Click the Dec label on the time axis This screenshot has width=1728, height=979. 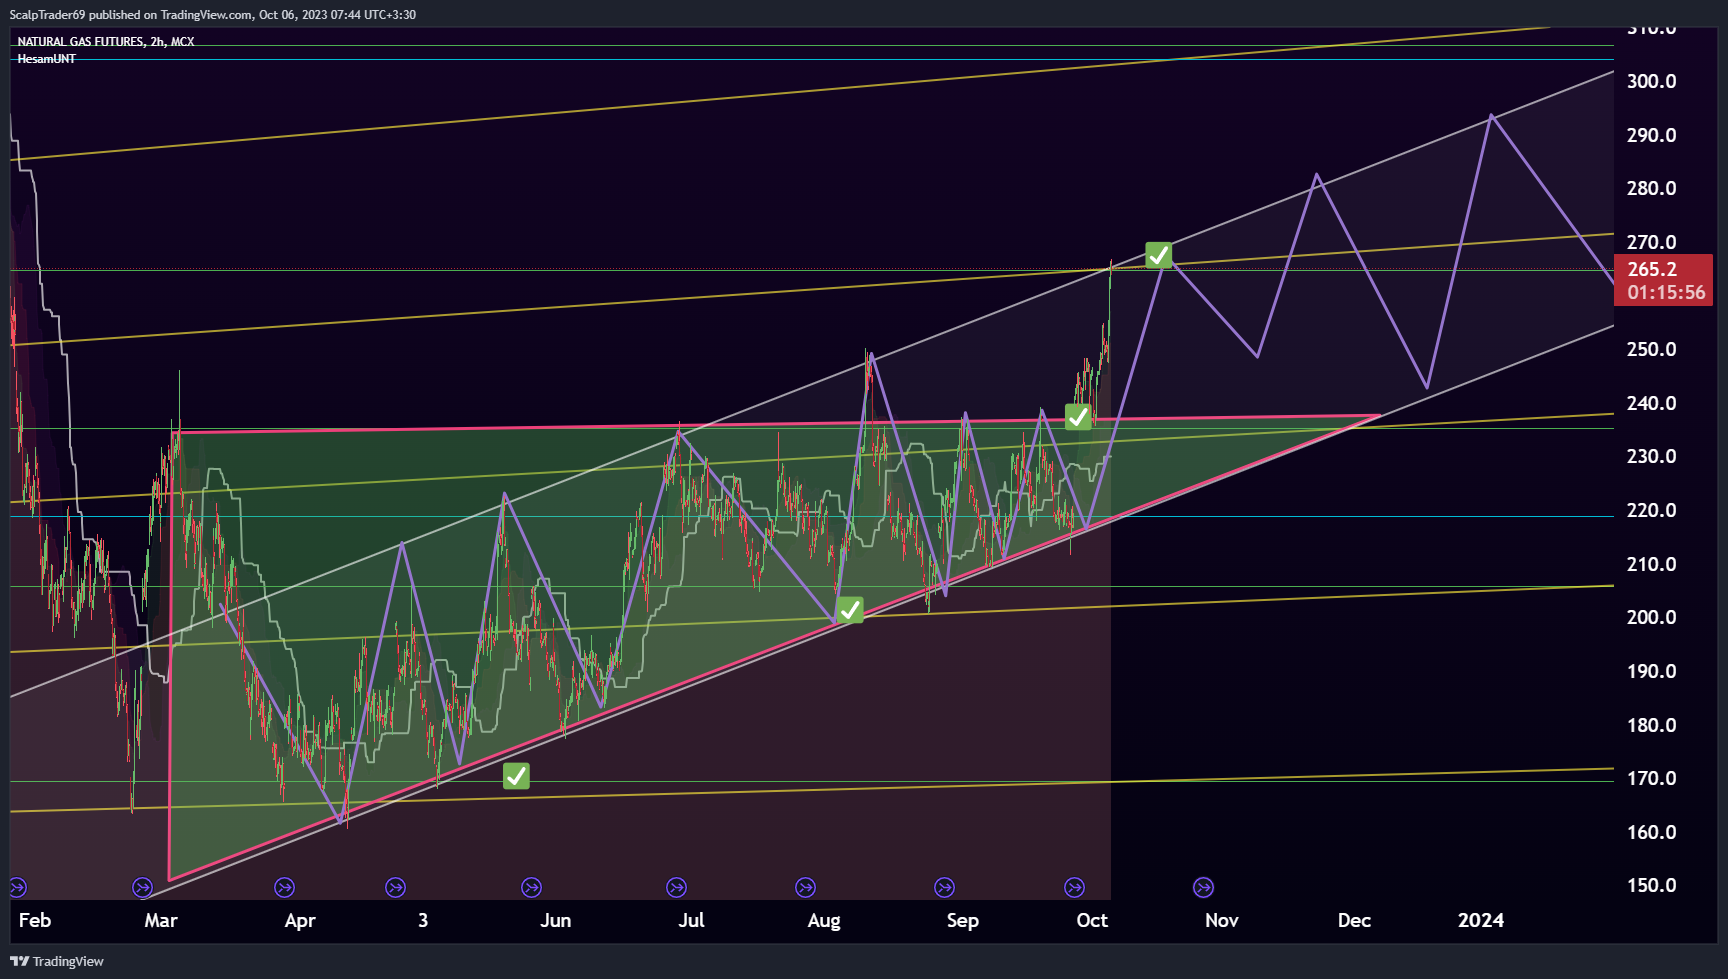click(1355, 920)
